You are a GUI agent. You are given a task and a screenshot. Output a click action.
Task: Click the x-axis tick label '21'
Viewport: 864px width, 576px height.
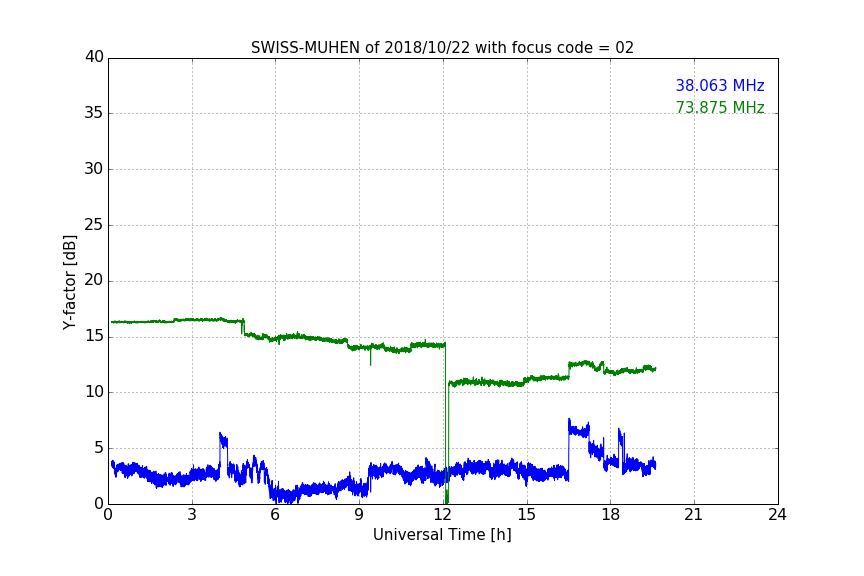[x=694, y=515]
